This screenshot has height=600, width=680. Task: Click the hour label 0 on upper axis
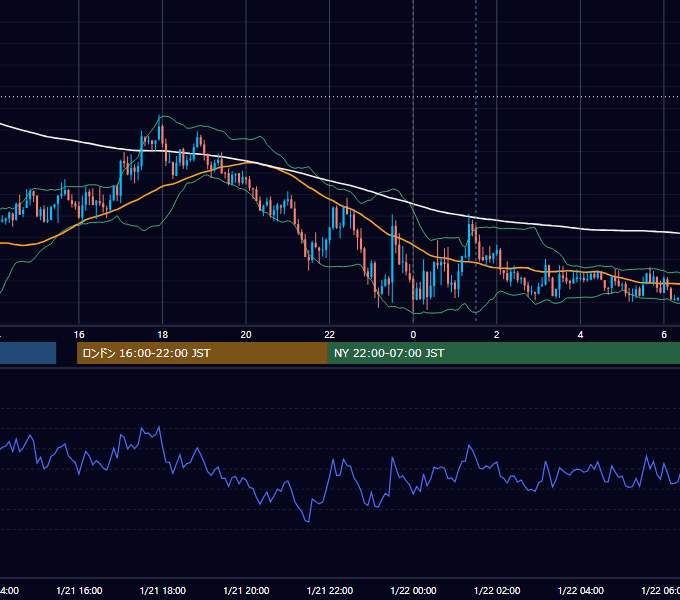tap(413, 335)
